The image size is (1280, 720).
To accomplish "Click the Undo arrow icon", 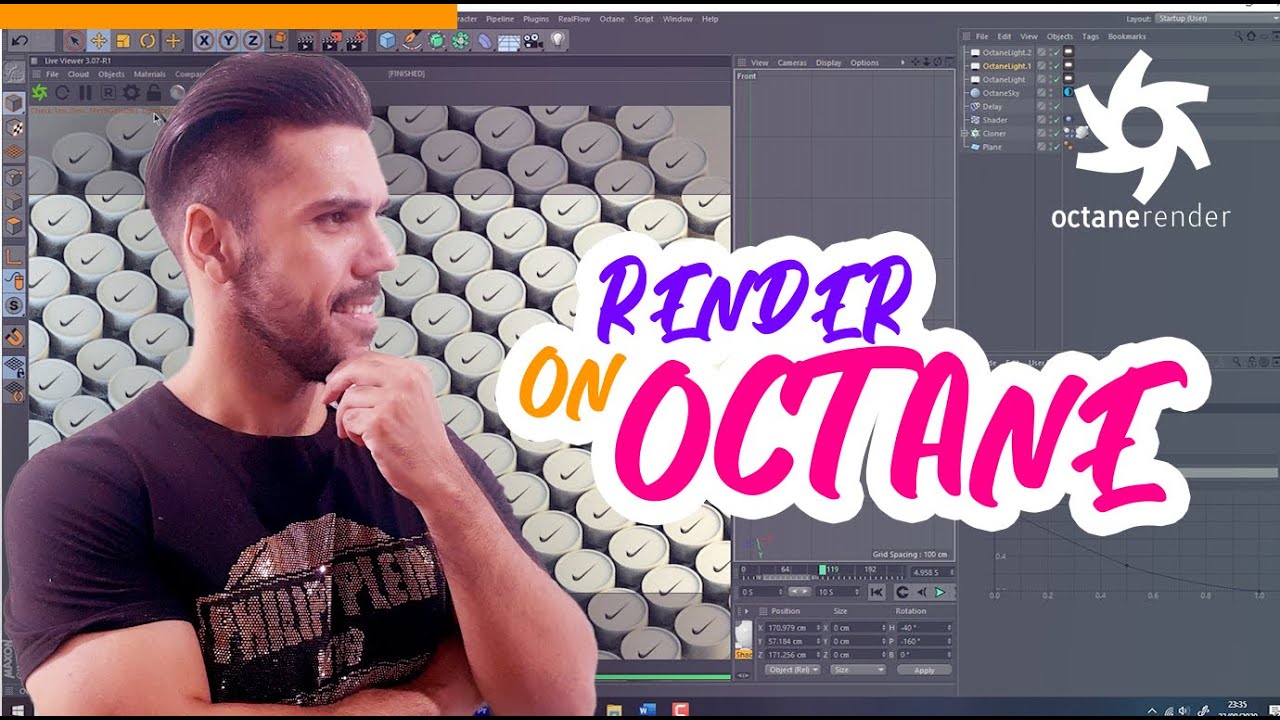I will click(19, 41).
